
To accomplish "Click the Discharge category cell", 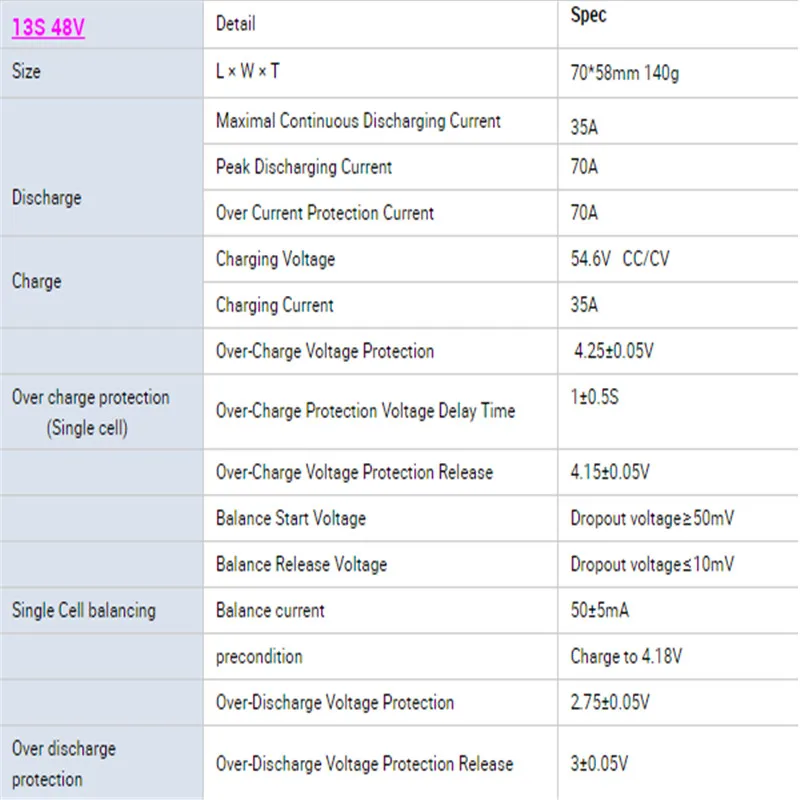I will tap(101, 167).
